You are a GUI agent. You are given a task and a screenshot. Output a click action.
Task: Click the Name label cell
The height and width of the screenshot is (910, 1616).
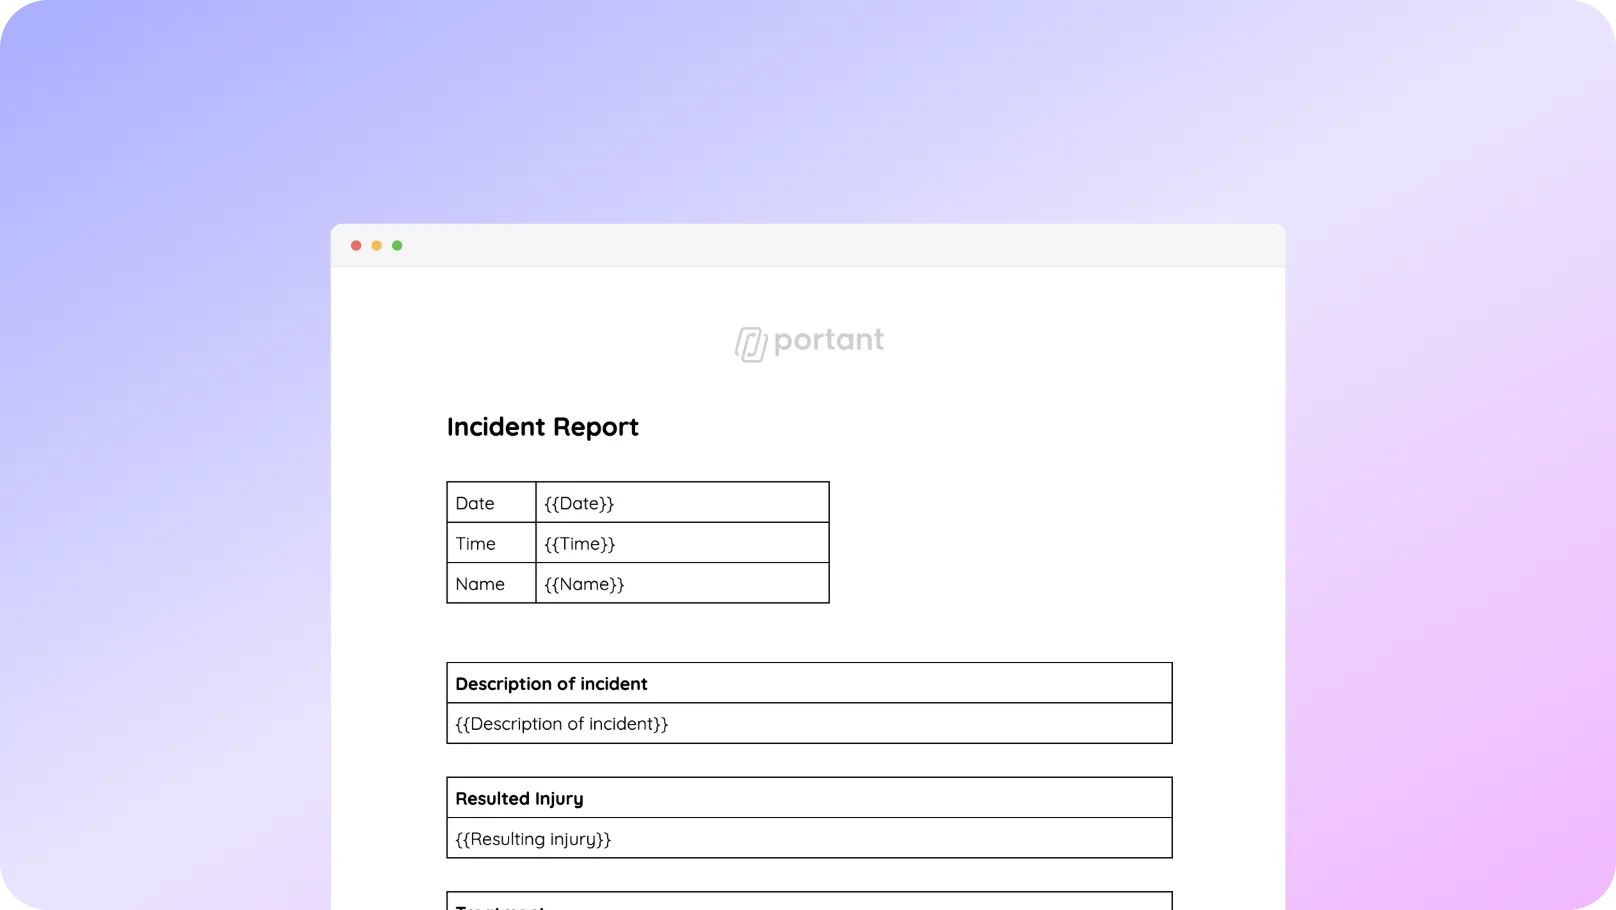[491, 583]
